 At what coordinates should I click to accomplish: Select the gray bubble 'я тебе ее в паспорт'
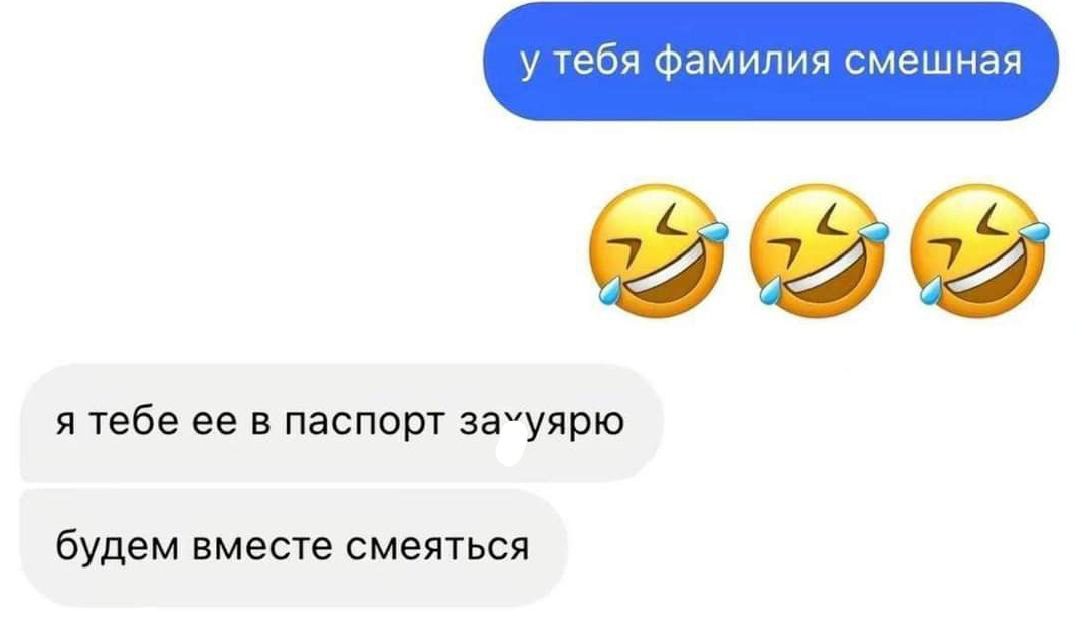click(342, 423)
